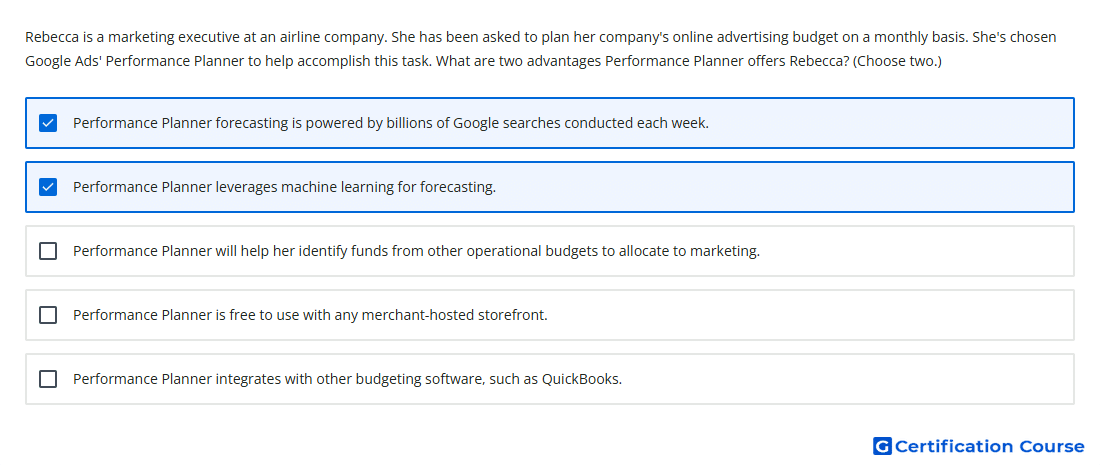Click the blue G logo icon
This screenshot has width=1100, height=465.
coord(882,446)
